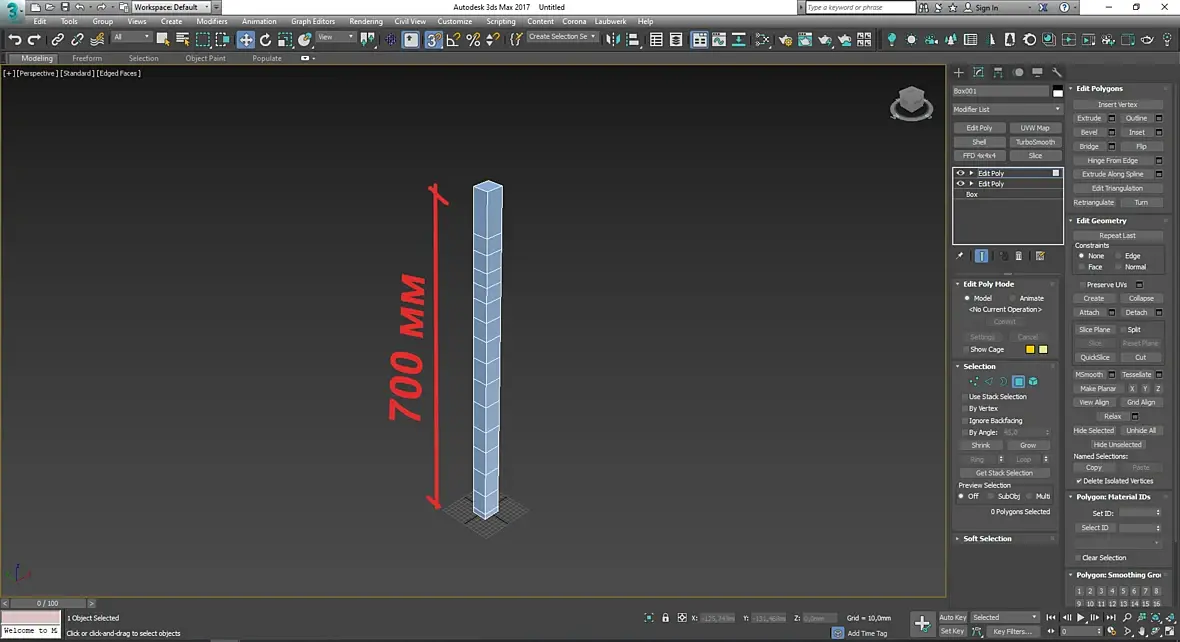Click the Play Animation button
Screen dimensions: 1180x642
(1081, 619)
